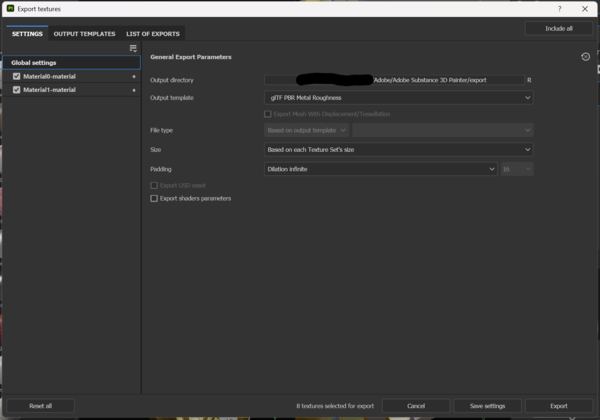This screenshot has width=600, height=420.
Task: Switch to the Output Templates tab
Action: point(84,34)
